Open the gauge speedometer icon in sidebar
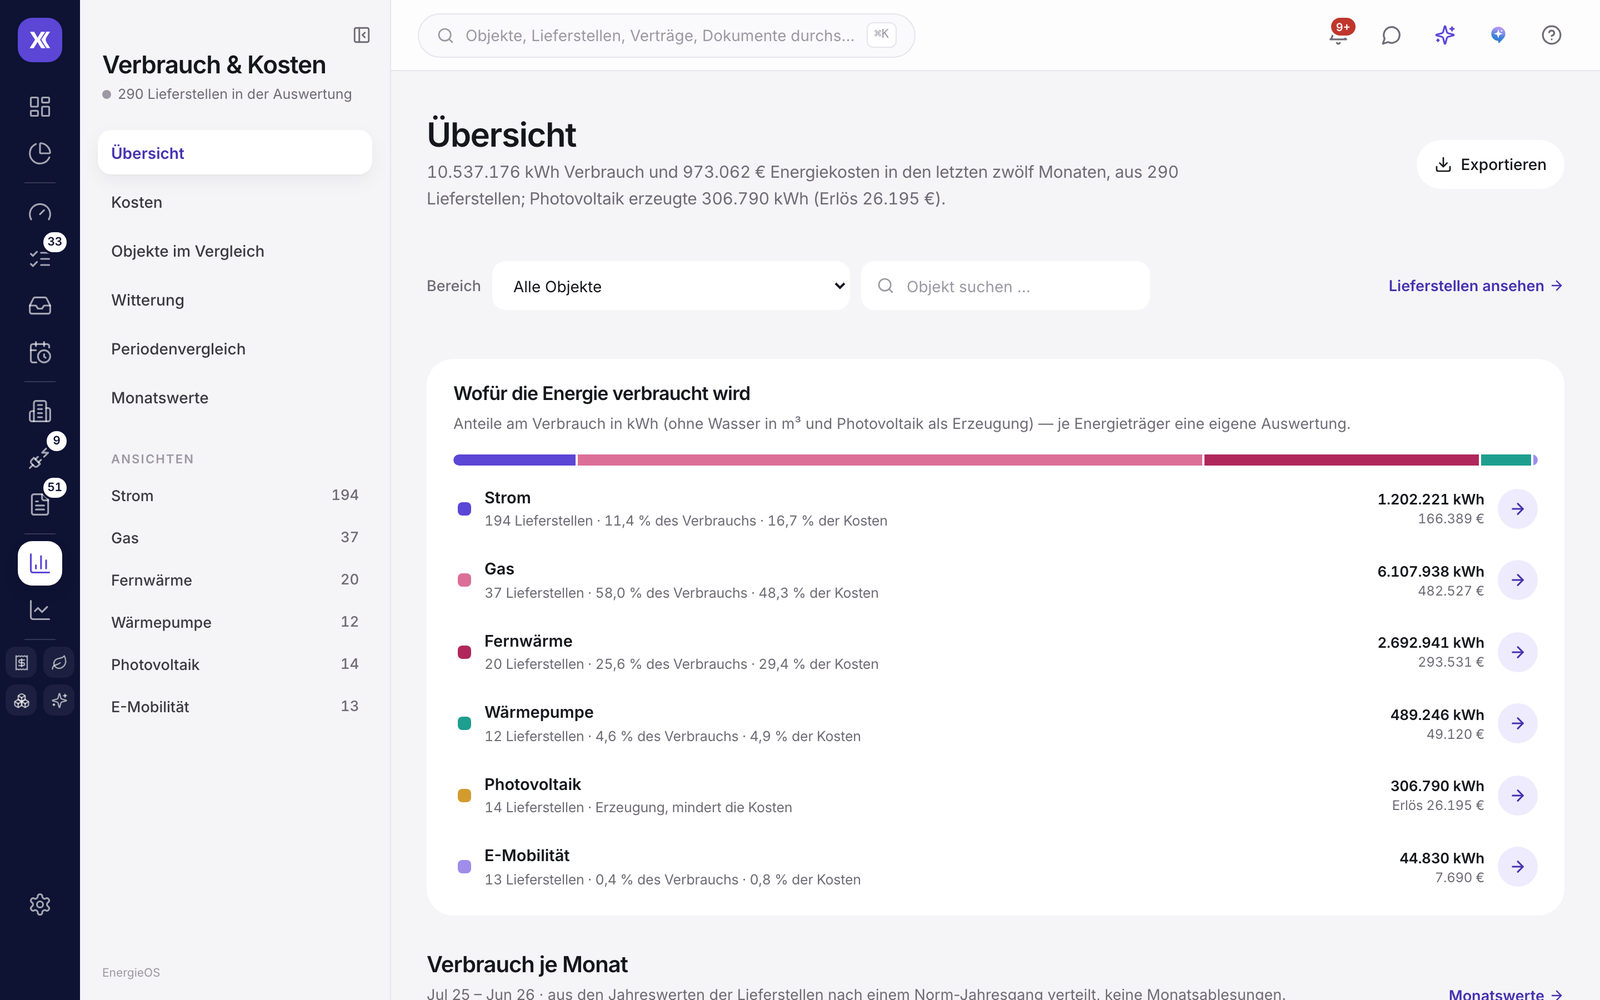 (40, 212)
